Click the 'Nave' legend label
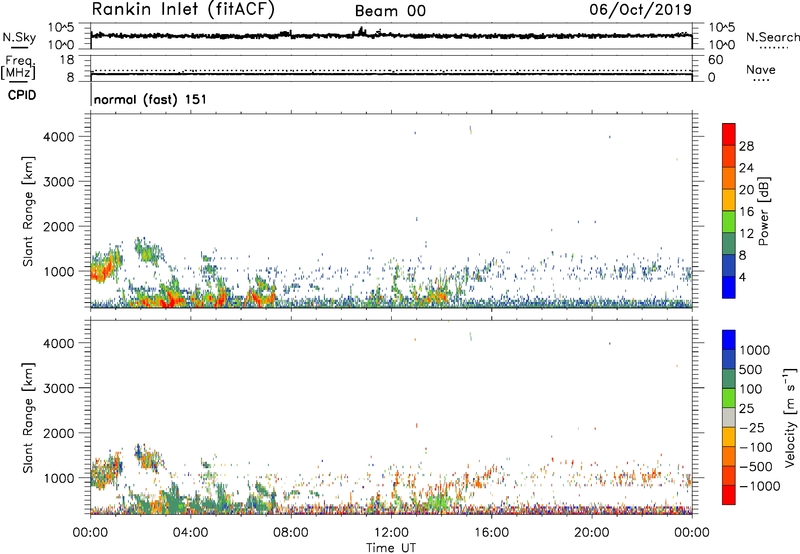800x554 pixels. pyautogui.click(x=761, y=69)
